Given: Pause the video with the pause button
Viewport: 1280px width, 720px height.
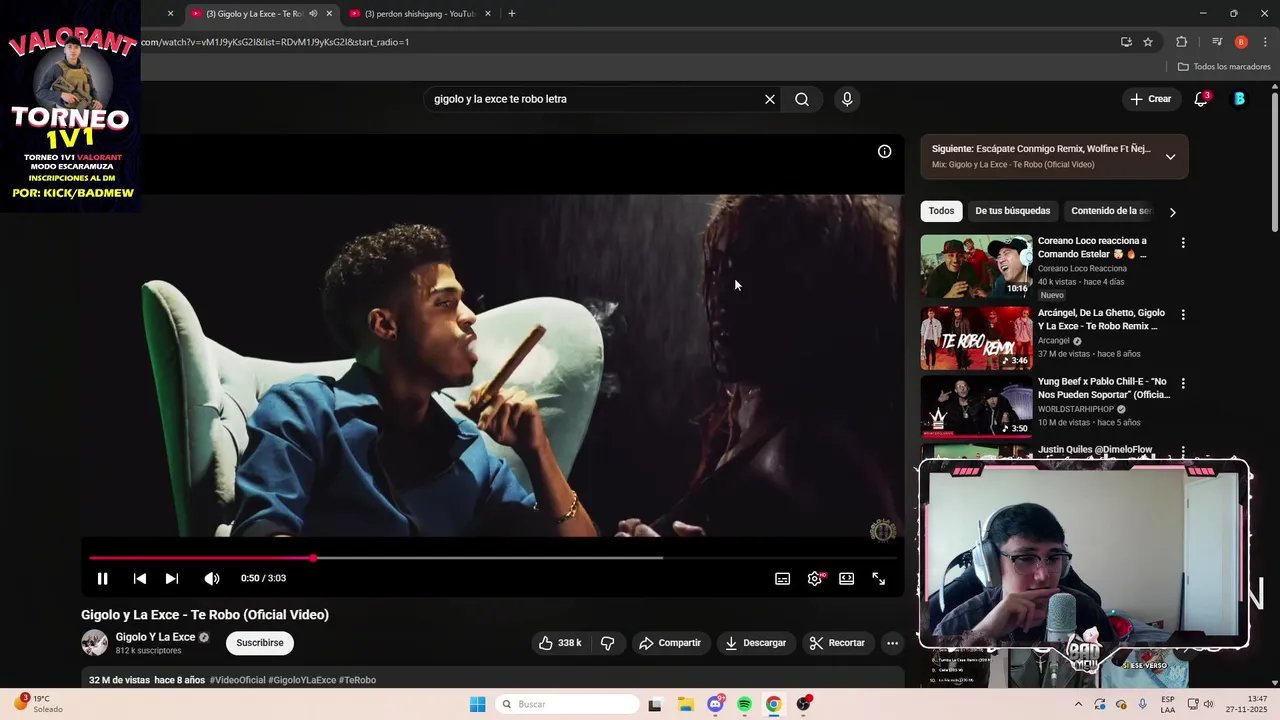Looking at the screenshot, I should (102, 578).
